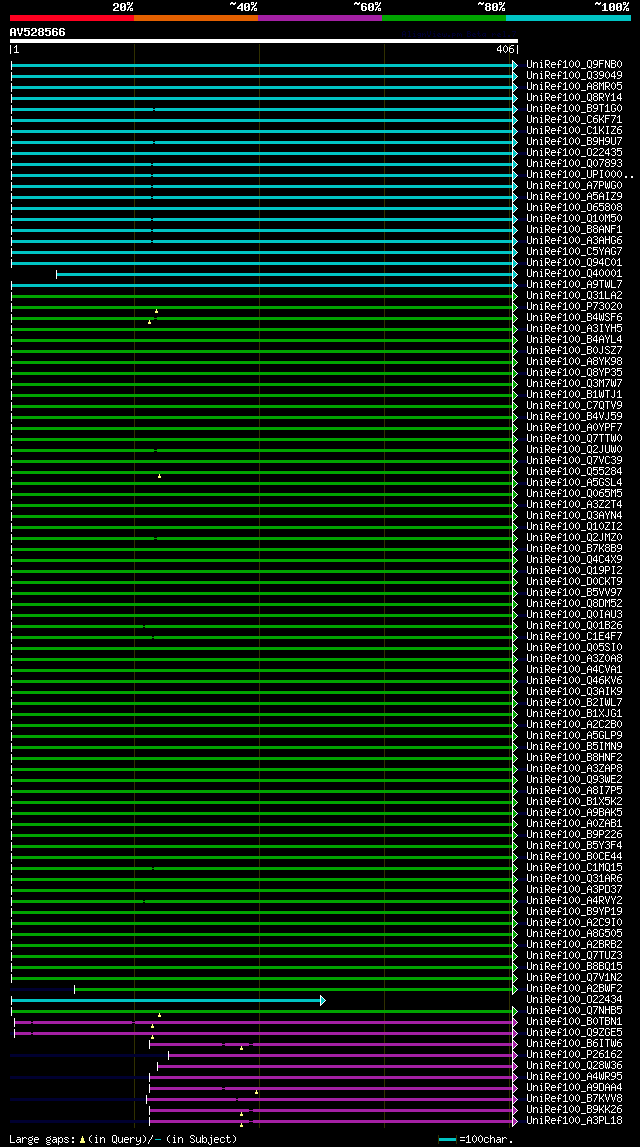Select UniRef100_B1WTJ1 hit
The width and height of the screenshot is (640, 1147).
(x=574, y=394)
